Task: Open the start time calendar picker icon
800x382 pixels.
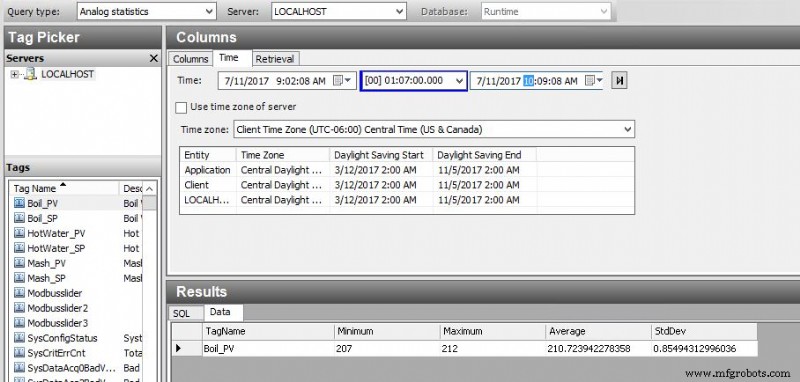Action: click(x=341, y=81)
